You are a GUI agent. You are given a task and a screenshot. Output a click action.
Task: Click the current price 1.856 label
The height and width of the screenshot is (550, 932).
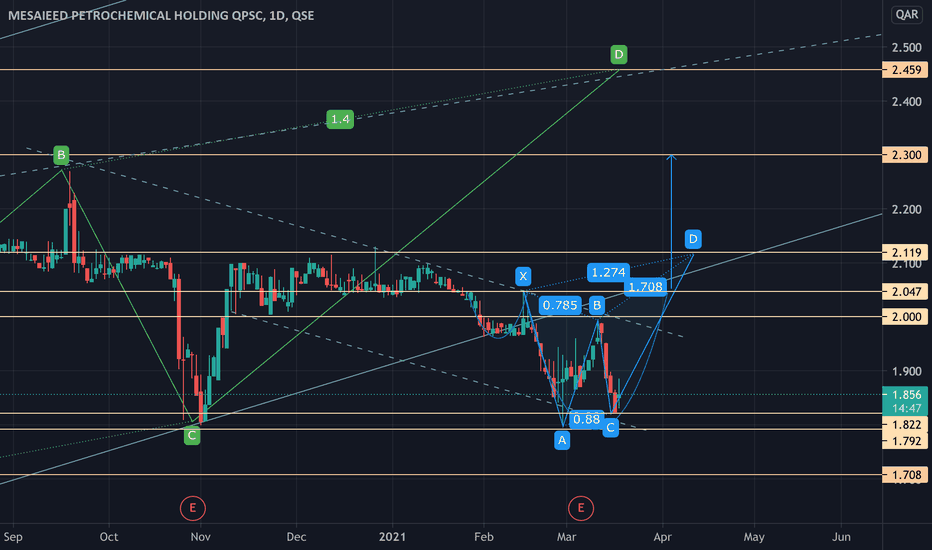coord(905,394)
